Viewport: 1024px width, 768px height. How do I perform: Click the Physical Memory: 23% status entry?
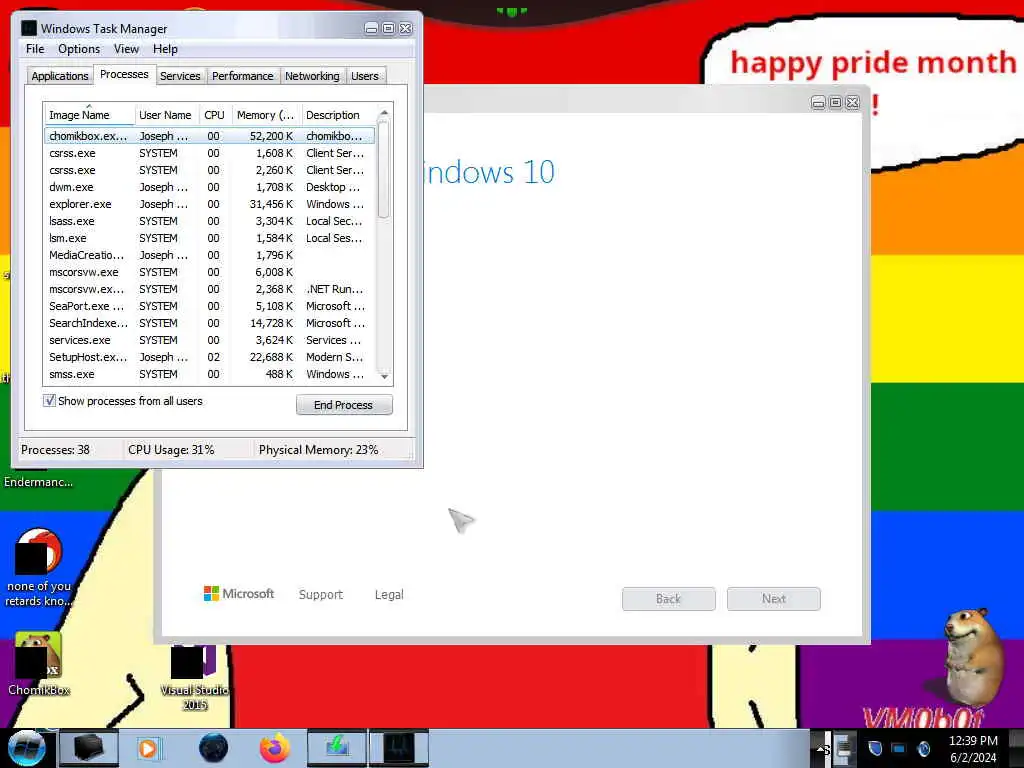(319, 450)
